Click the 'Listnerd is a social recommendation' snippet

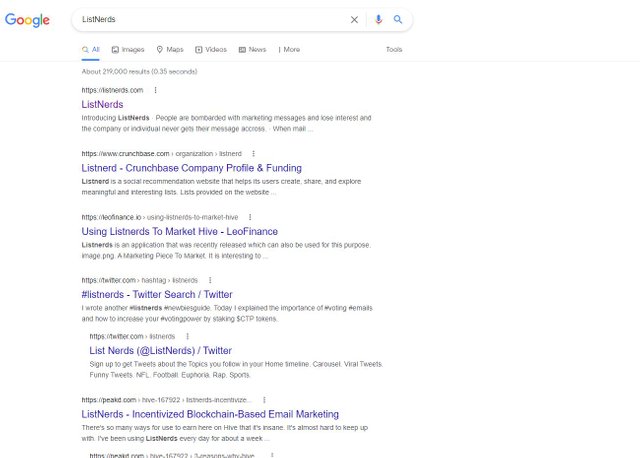(x=221, y=187)
